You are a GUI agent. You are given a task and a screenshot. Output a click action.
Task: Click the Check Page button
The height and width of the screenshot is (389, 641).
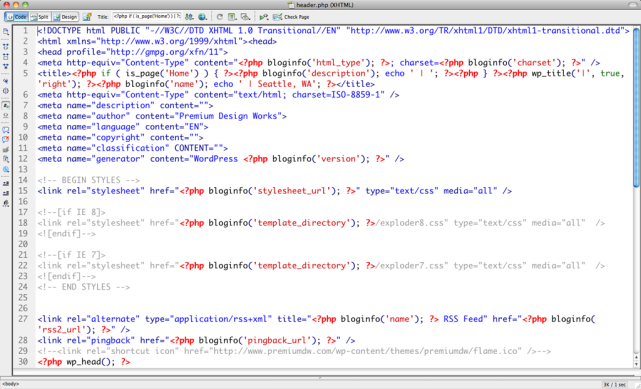(x=291, y=17)
